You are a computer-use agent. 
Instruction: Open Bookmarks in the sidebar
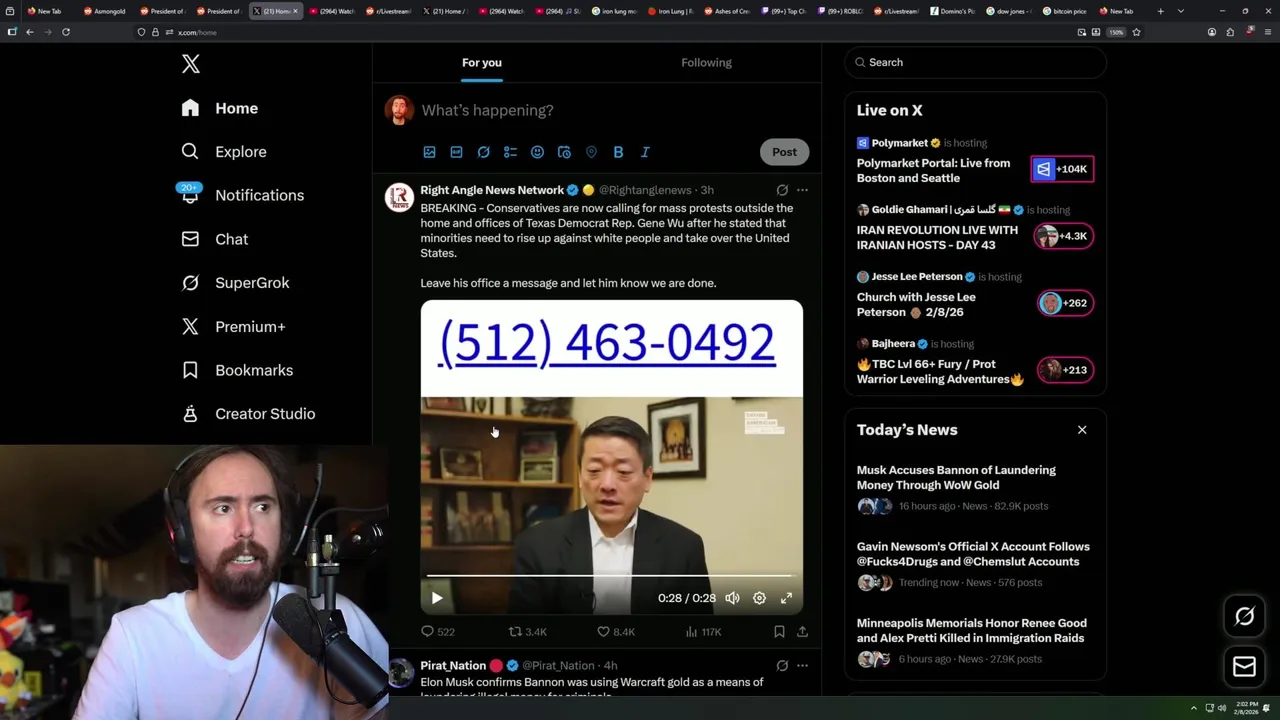(238, 370)
